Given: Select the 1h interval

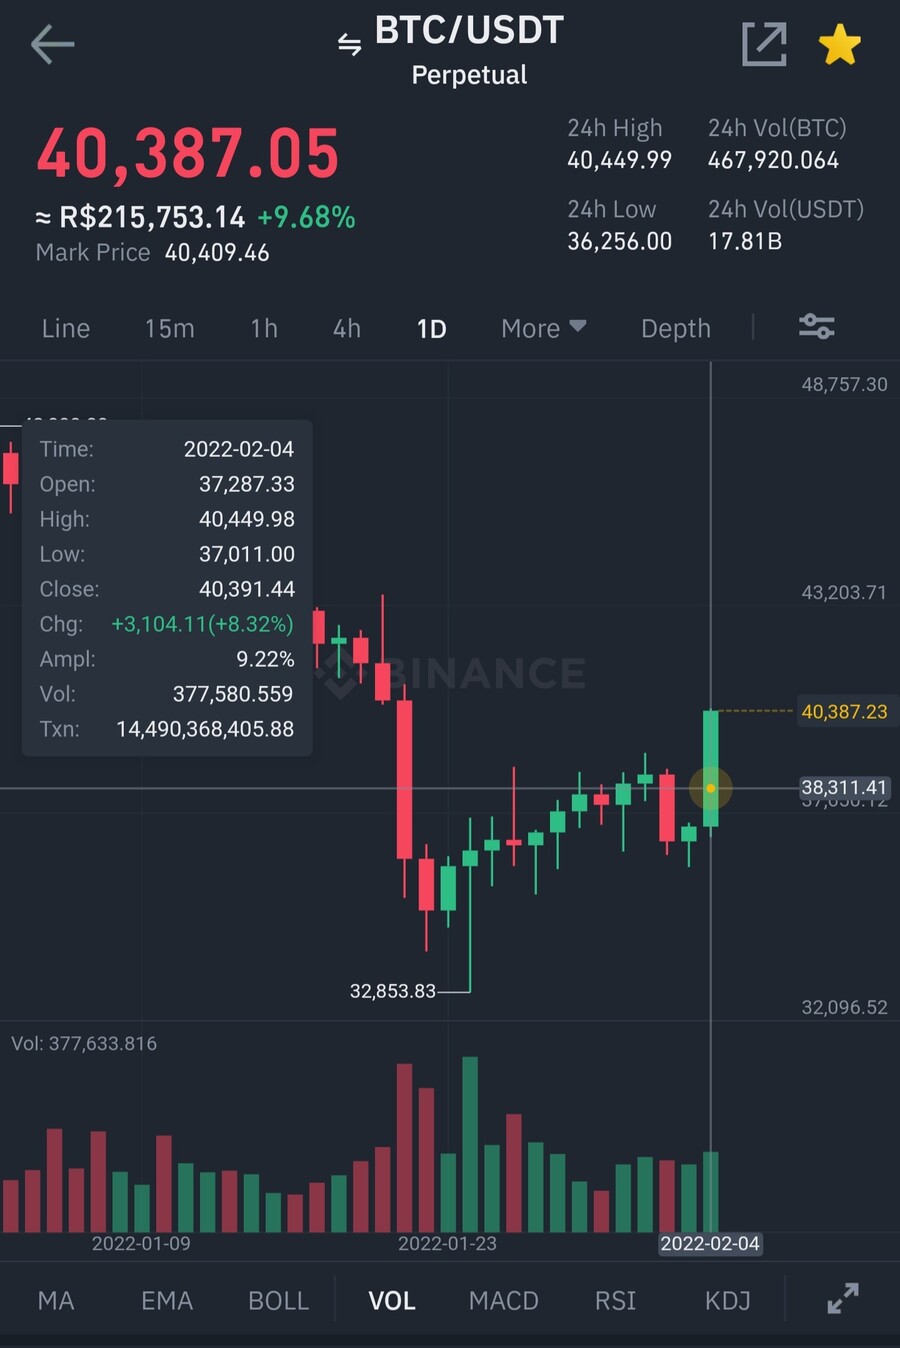Looking at the screenshot, I should [x=264, y=328].
